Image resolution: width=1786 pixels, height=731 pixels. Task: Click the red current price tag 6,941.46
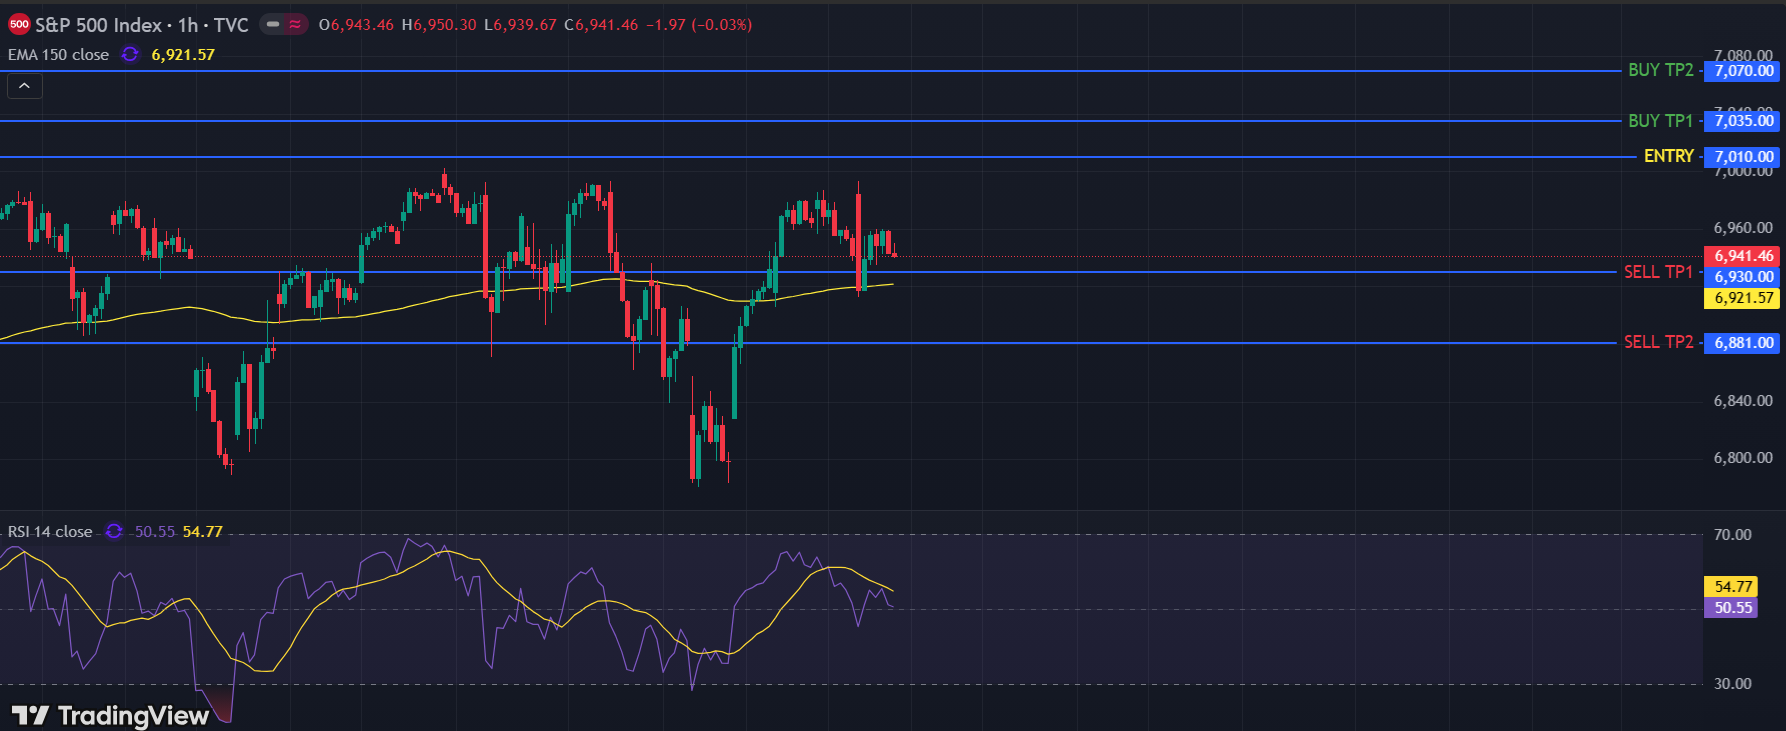pyautogui.click(x=1743, y=256)
